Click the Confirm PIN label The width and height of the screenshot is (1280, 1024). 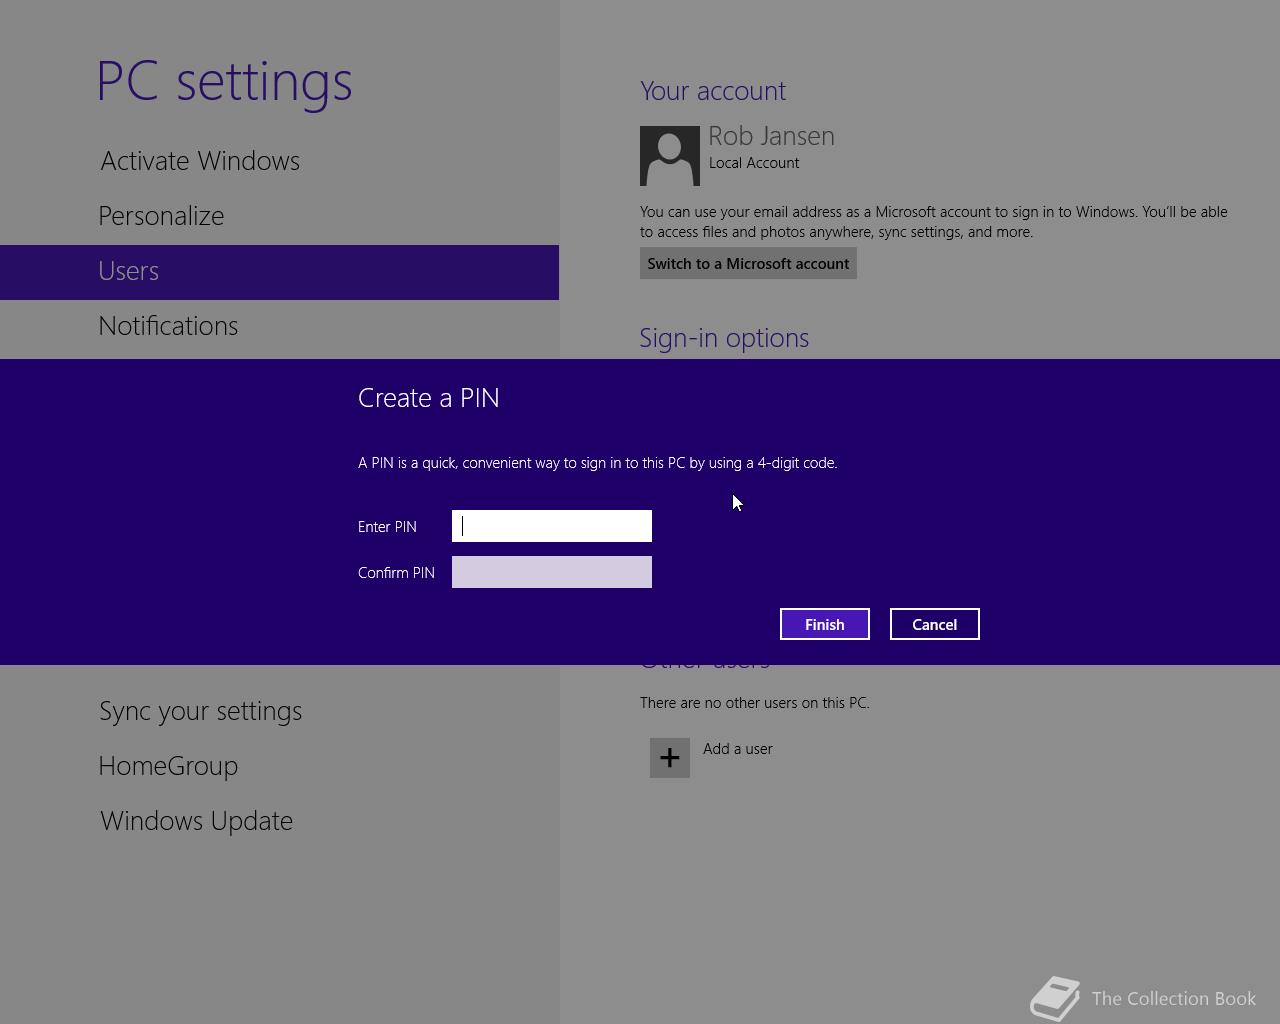coord(396,573)
